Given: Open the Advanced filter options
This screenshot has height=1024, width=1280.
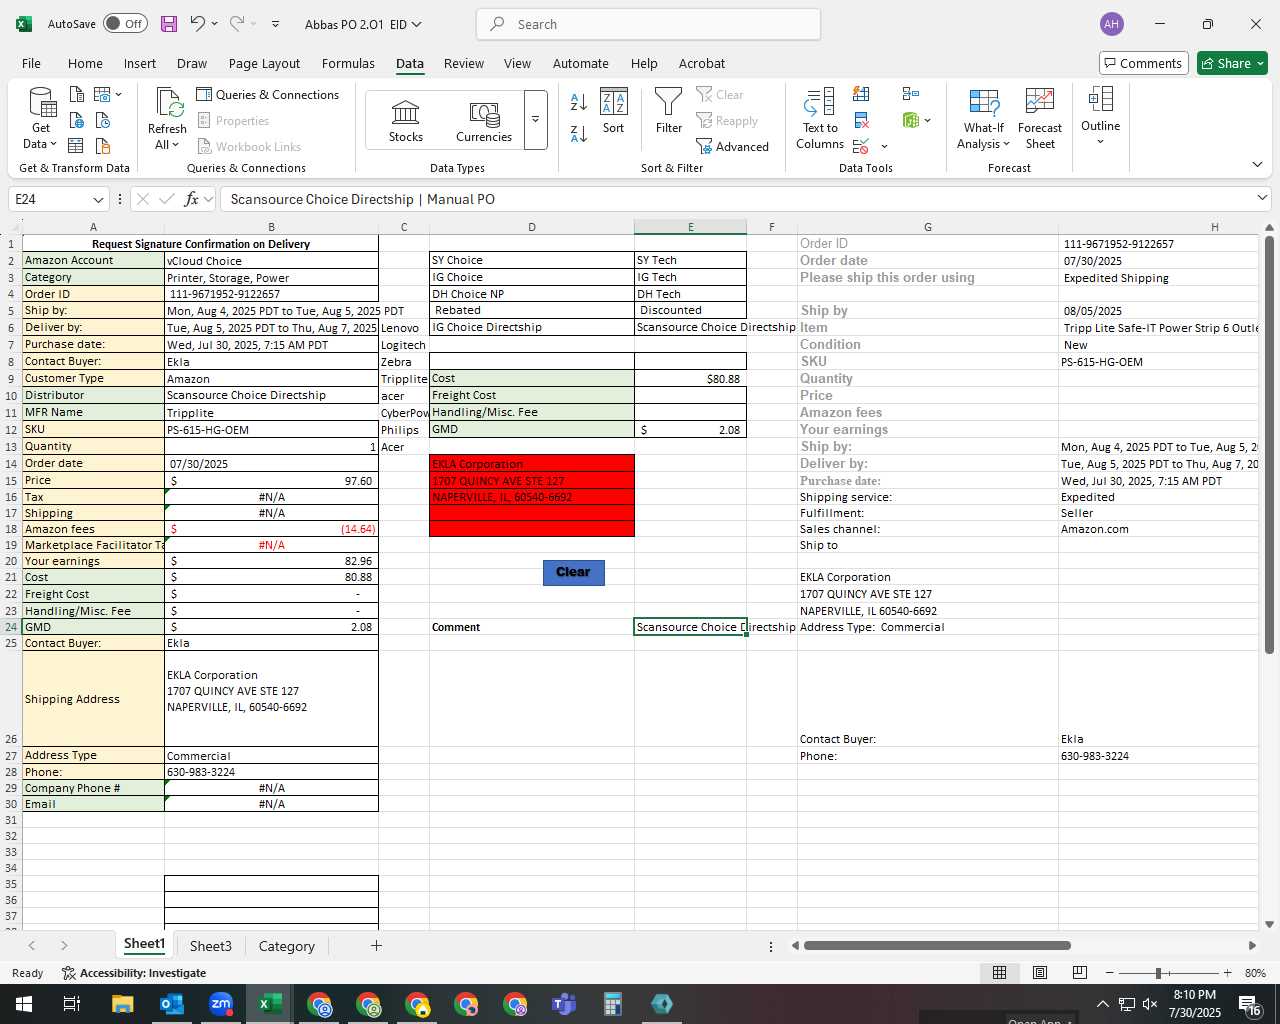Looking at the screenshot, I should [733, 147].
